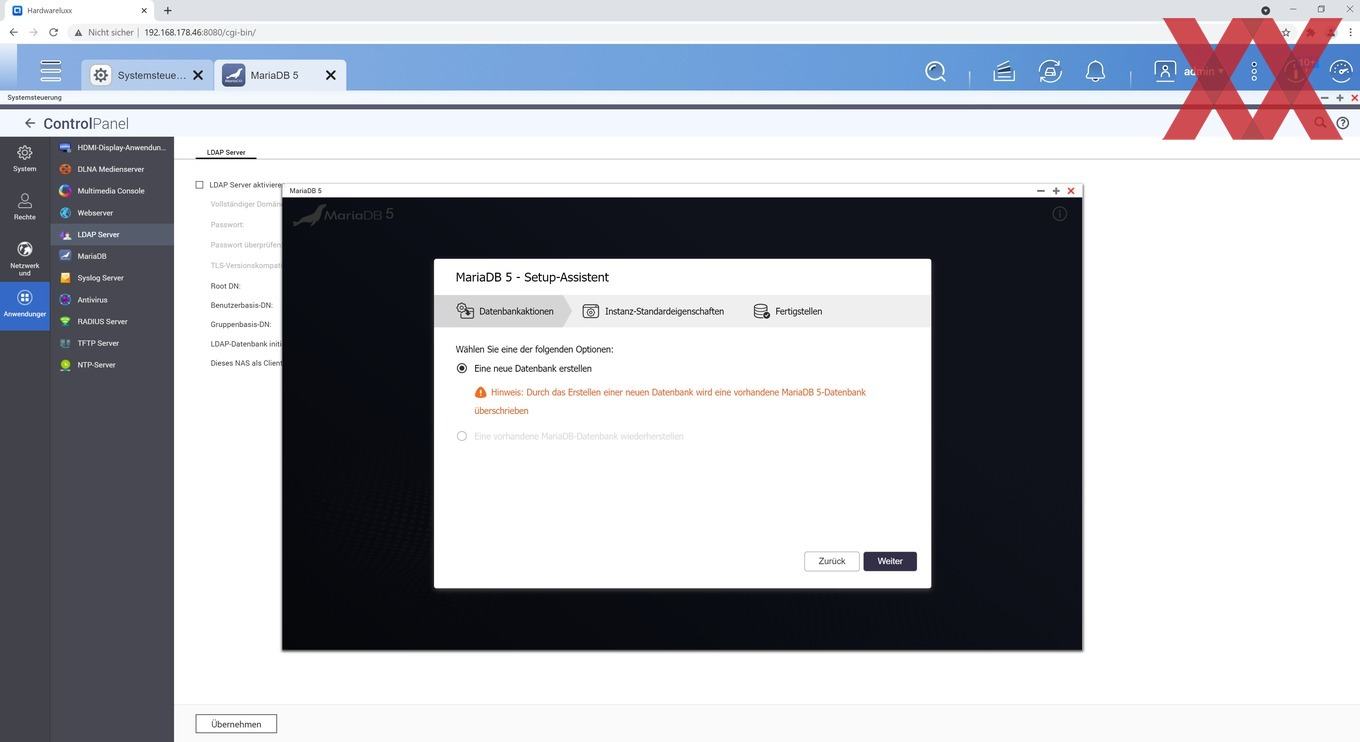Screen dimensions: 1360x742
Task: Open Rechte category in the sidebar
Action: pyautogui.click(x=25, y=206)
